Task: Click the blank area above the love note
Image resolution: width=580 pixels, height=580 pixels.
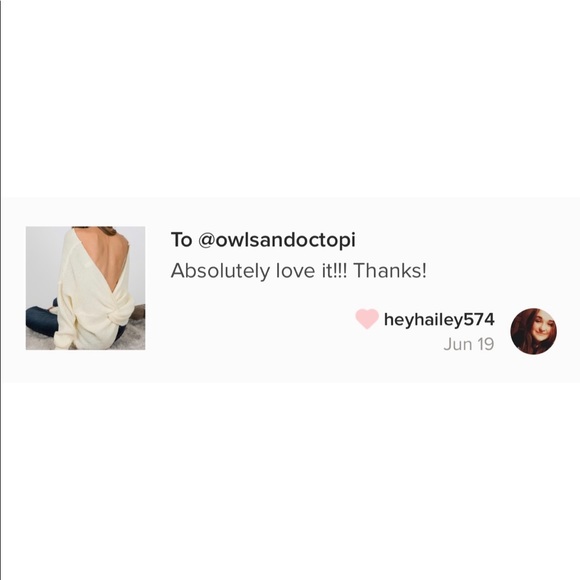Action: [290, 99]
